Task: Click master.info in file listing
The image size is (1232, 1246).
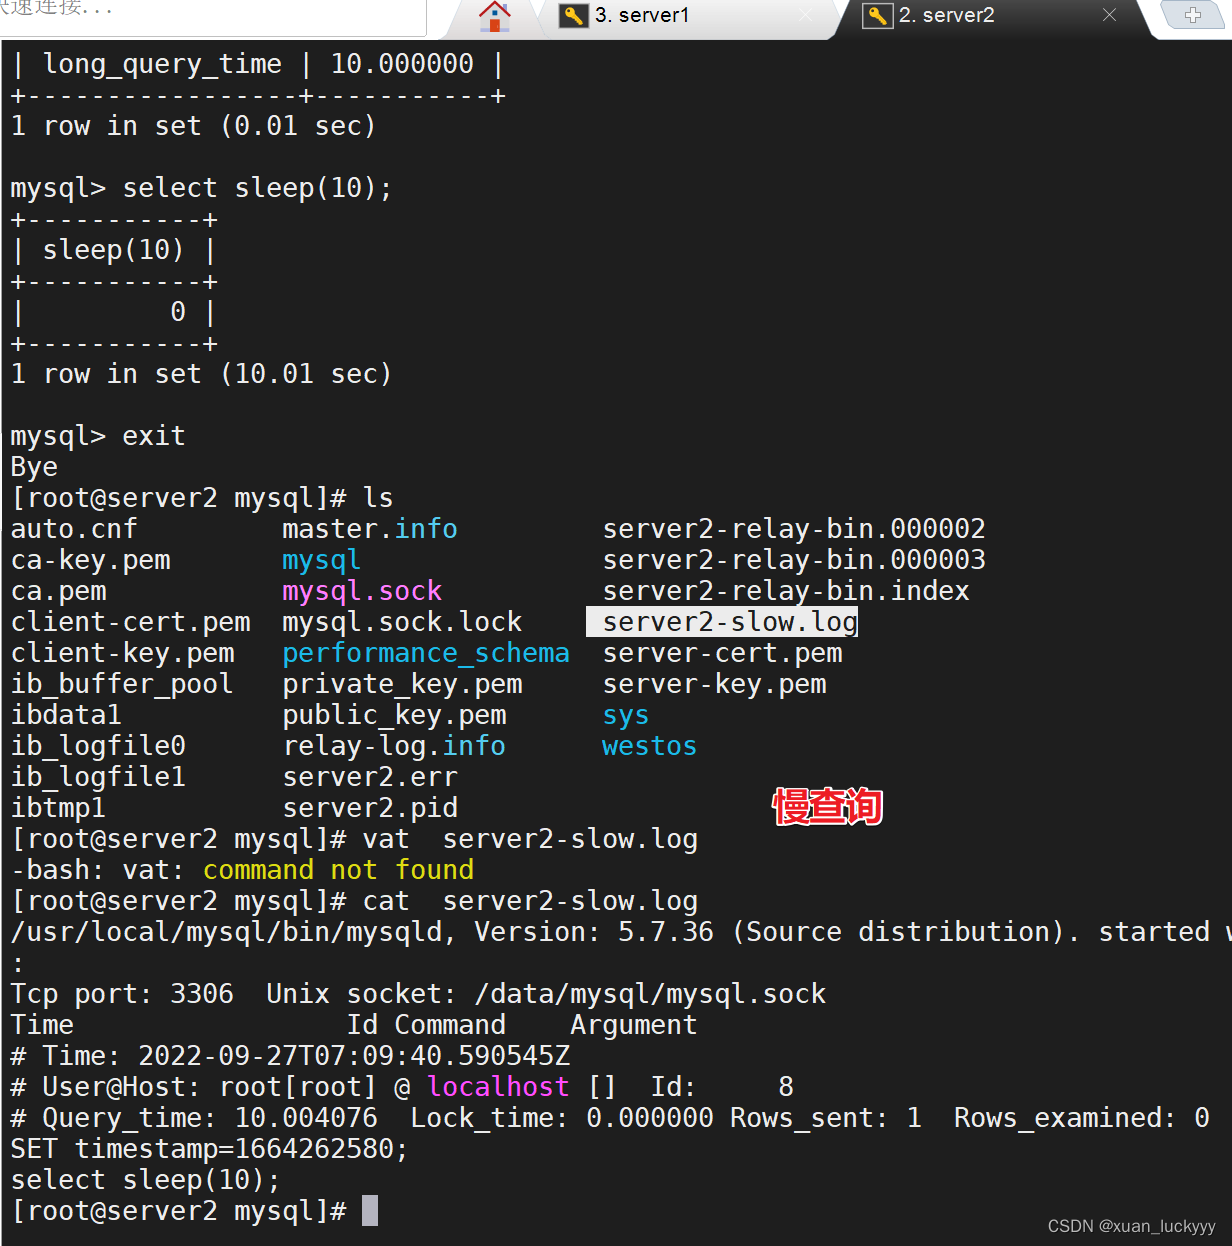Action: pyautogui.click(x=370, y=529)
